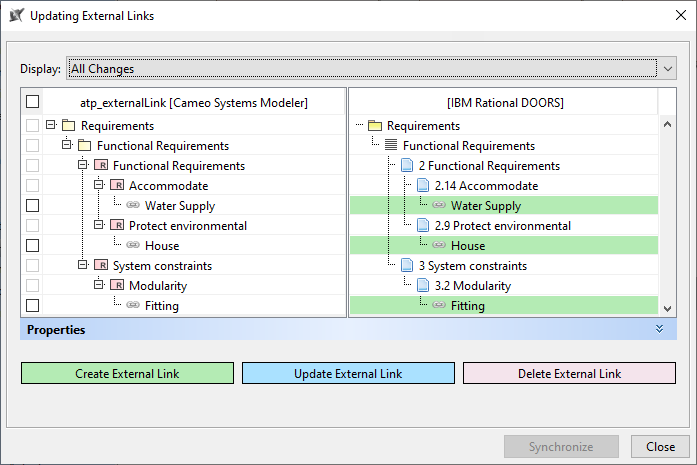The width and height of the screenshot is (697, 465).
Task: Open the Display All Changes dropdown
Action: [667, 69]
